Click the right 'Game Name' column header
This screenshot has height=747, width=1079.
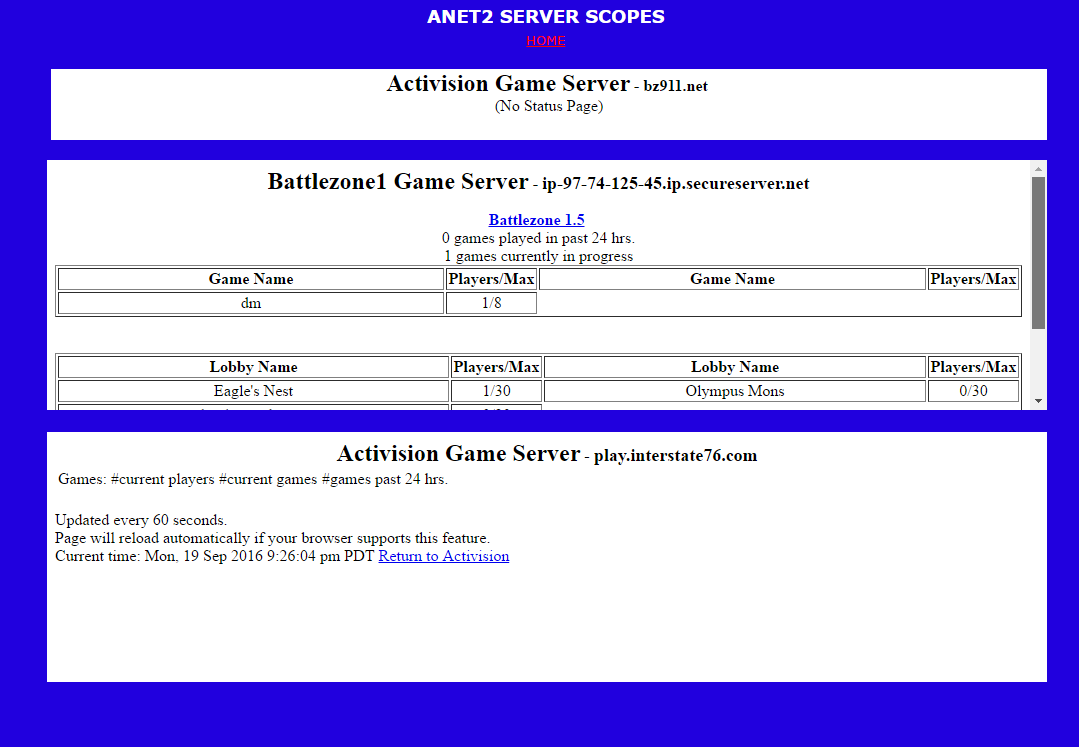(732, 279)
